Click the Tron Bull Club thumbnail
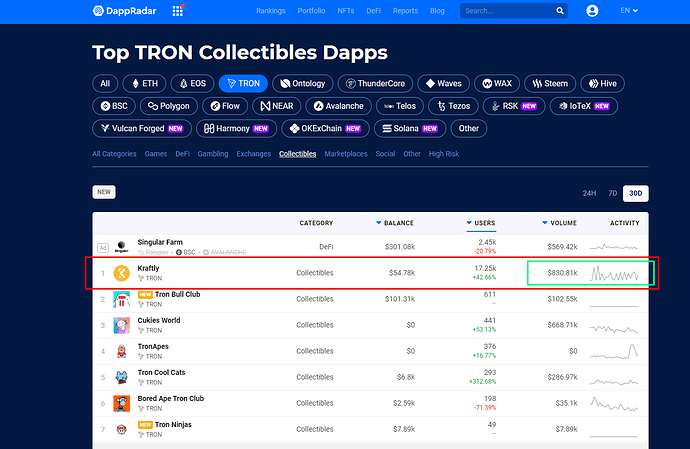The width and height of the screenshot is (690, 449). pyautogui.click(x=121, y=299)
